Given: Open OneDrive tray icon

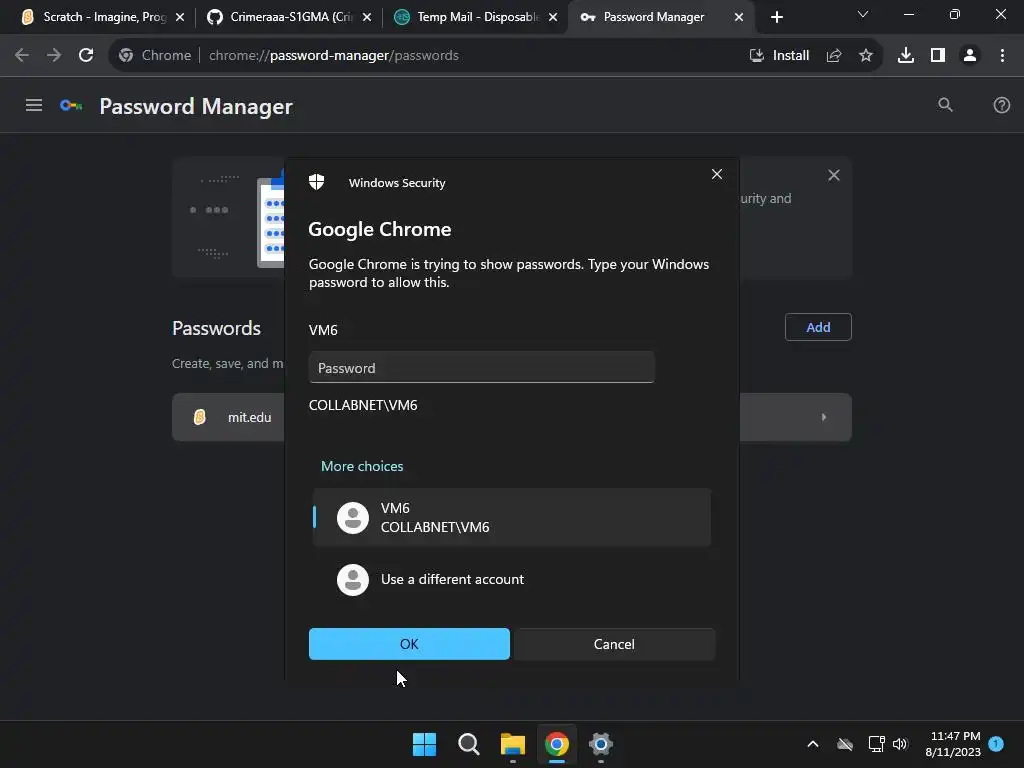Looking at the screenshot, I should (844, 744).
